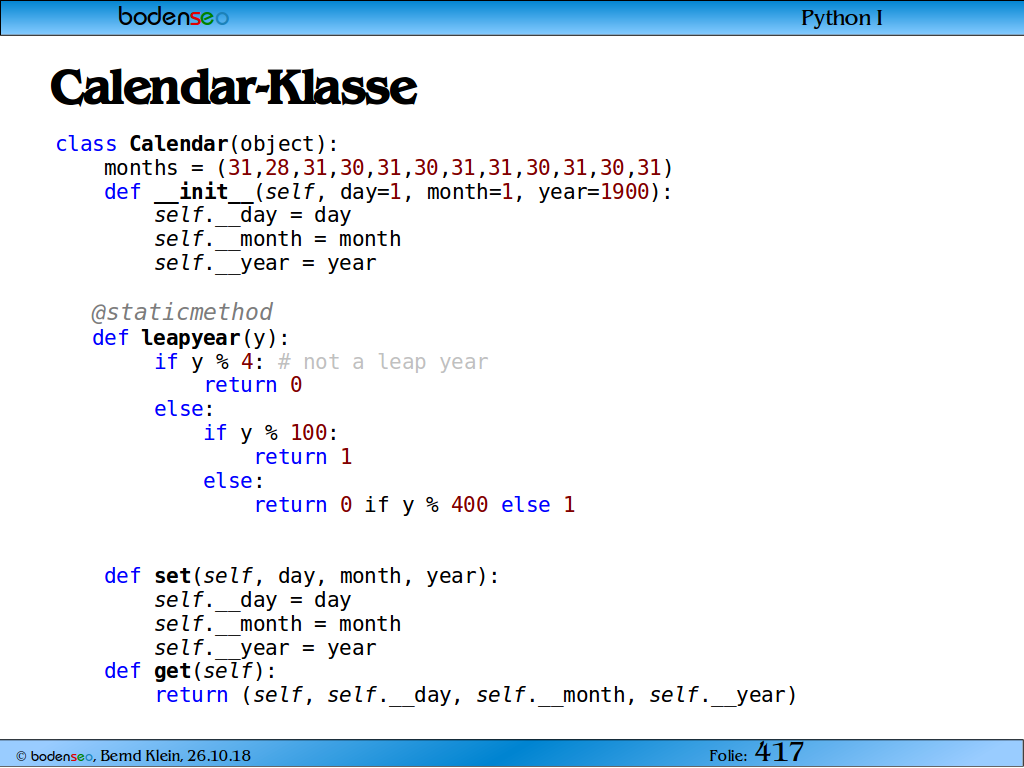Click the 'return 1' statement

coord(303,457)
